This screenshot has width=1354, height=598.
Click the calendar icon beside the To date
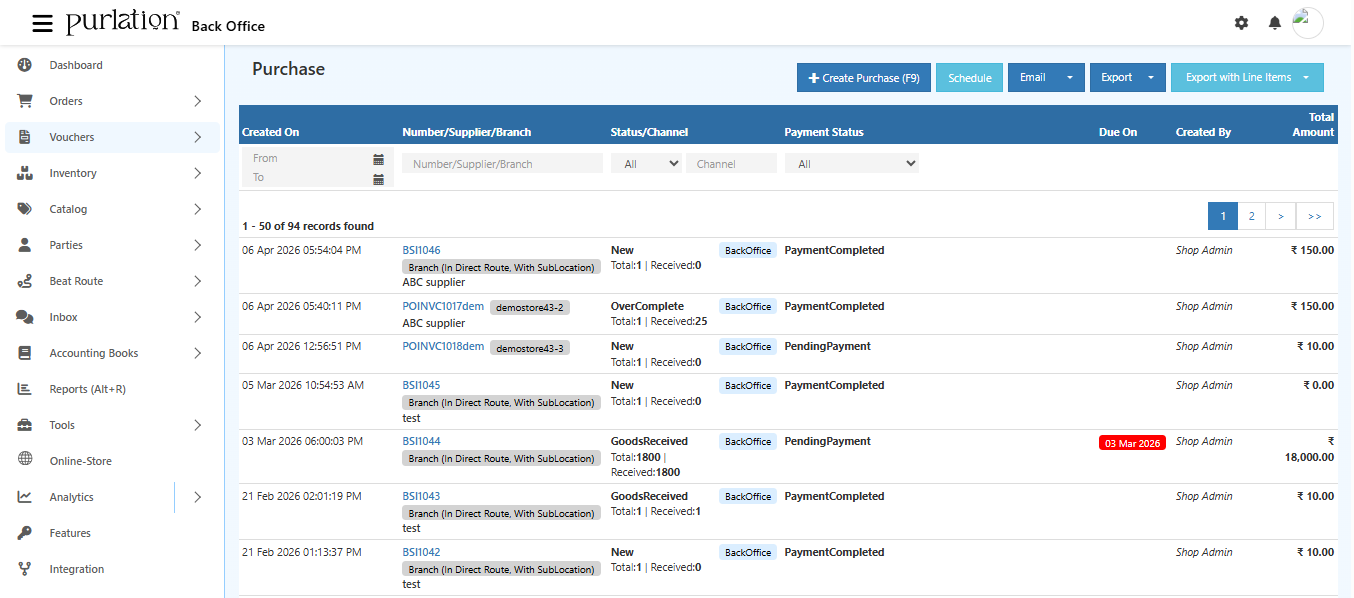378,179
